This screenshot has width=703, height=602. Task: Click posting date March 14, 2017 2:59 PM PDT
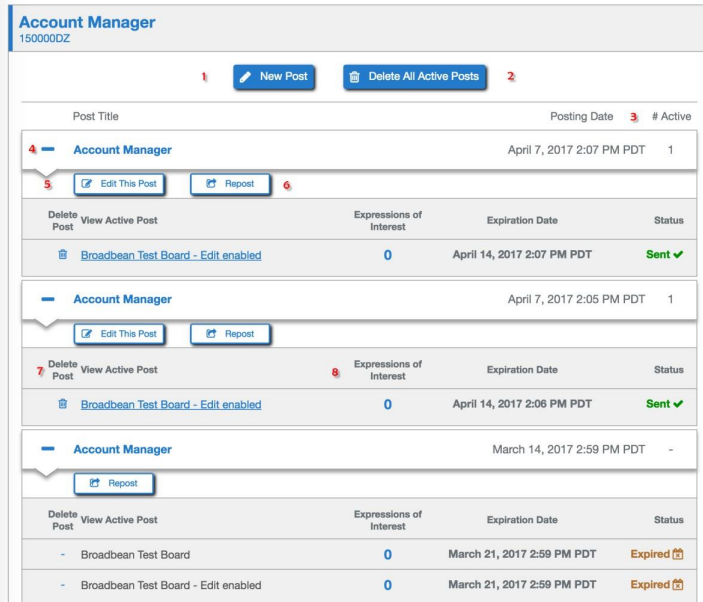click(x=568, y=449)
